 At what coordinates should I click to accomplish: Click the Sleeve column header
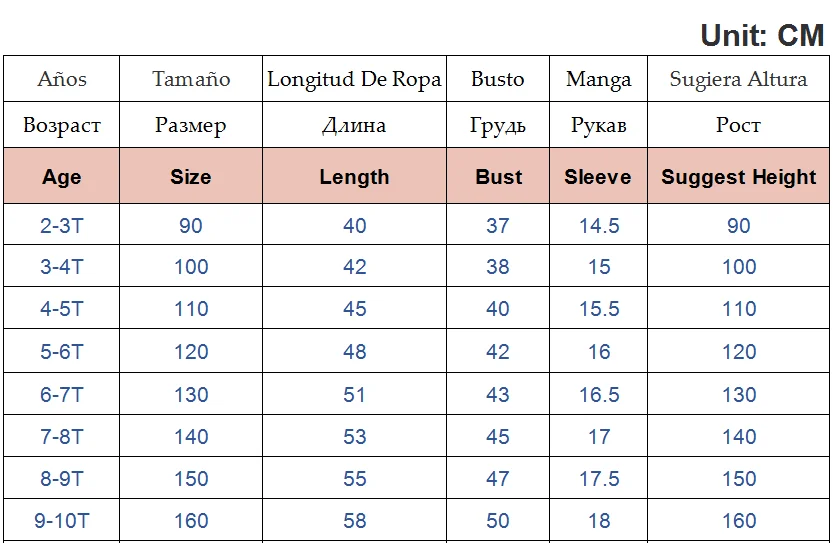click(x=598, y=176)
